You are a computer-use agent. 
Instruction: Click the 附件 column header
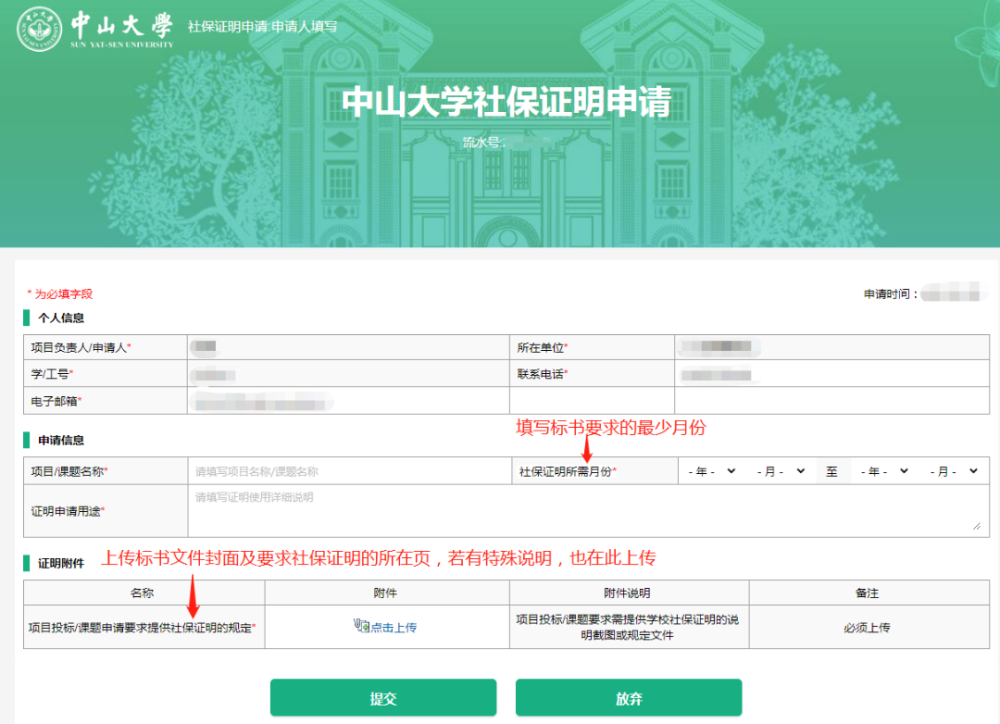click(385, 593)
